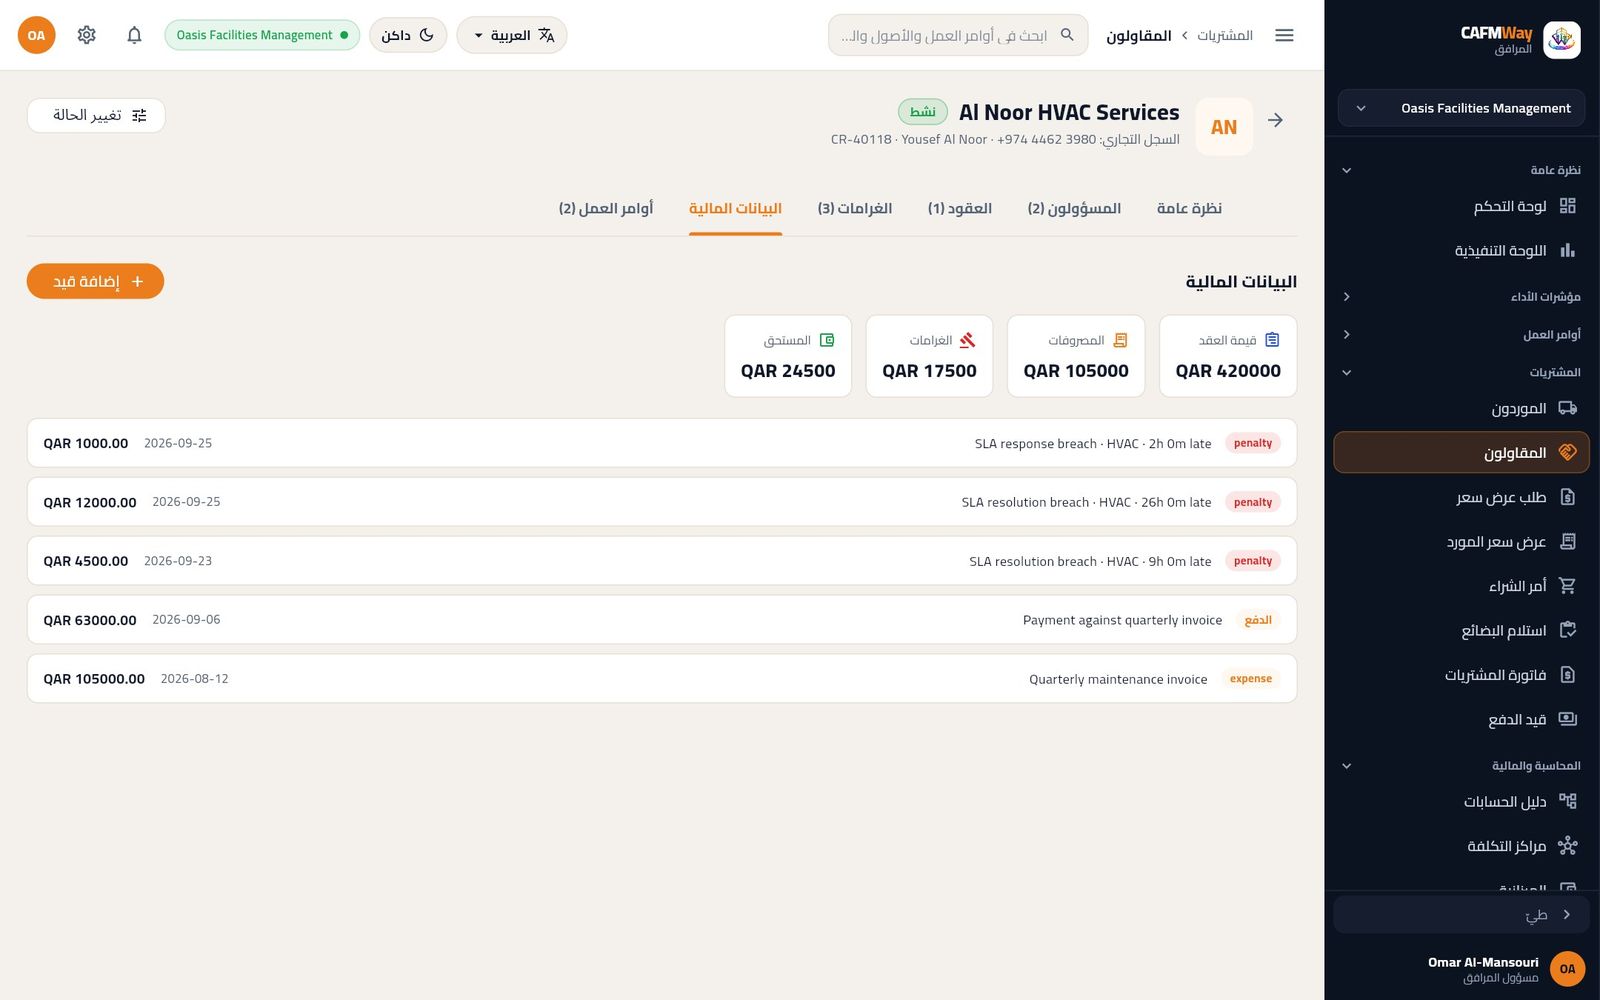Click the expense tag on quarterly maintenance
The image size is (1600, 1000).
(x=1251, y=679)
